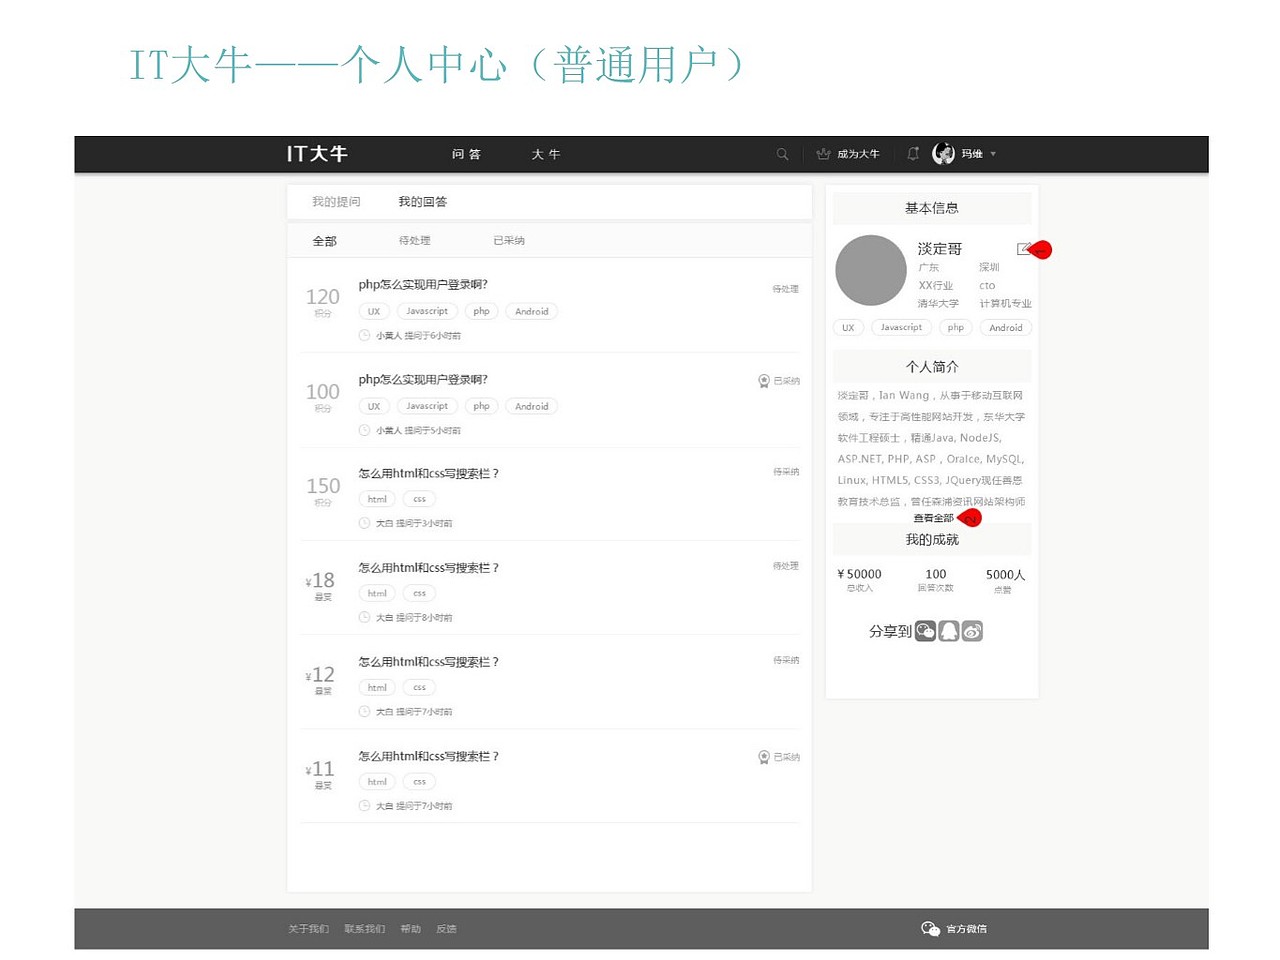
Task: Open the 帮助 footer link
Action: click(411, 929)
